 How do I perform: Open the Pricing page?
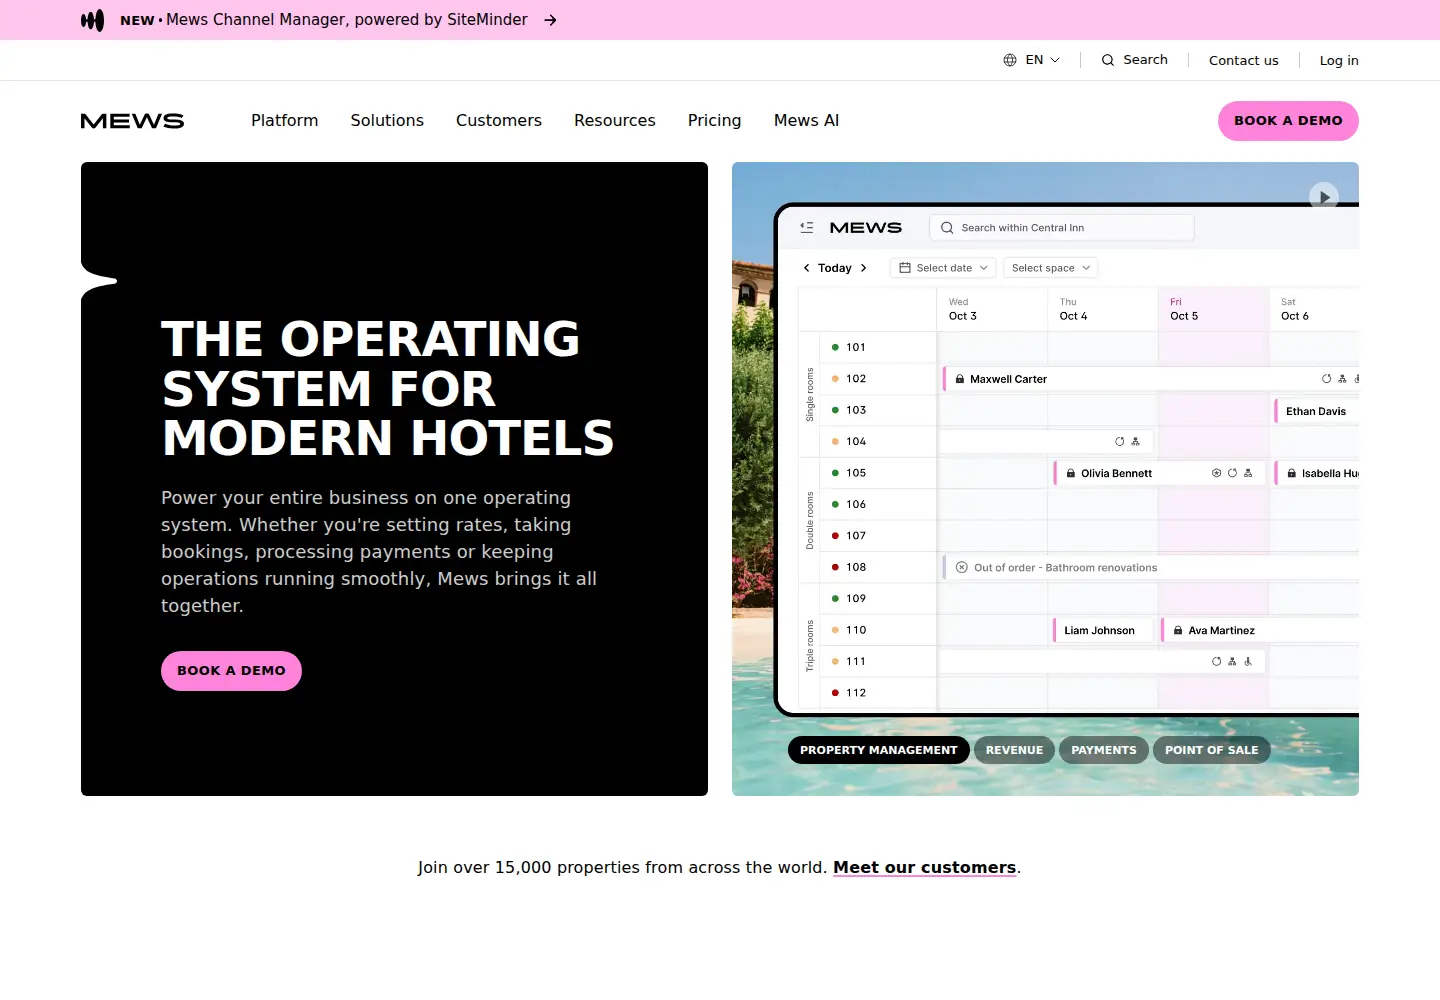click(715, 120)
